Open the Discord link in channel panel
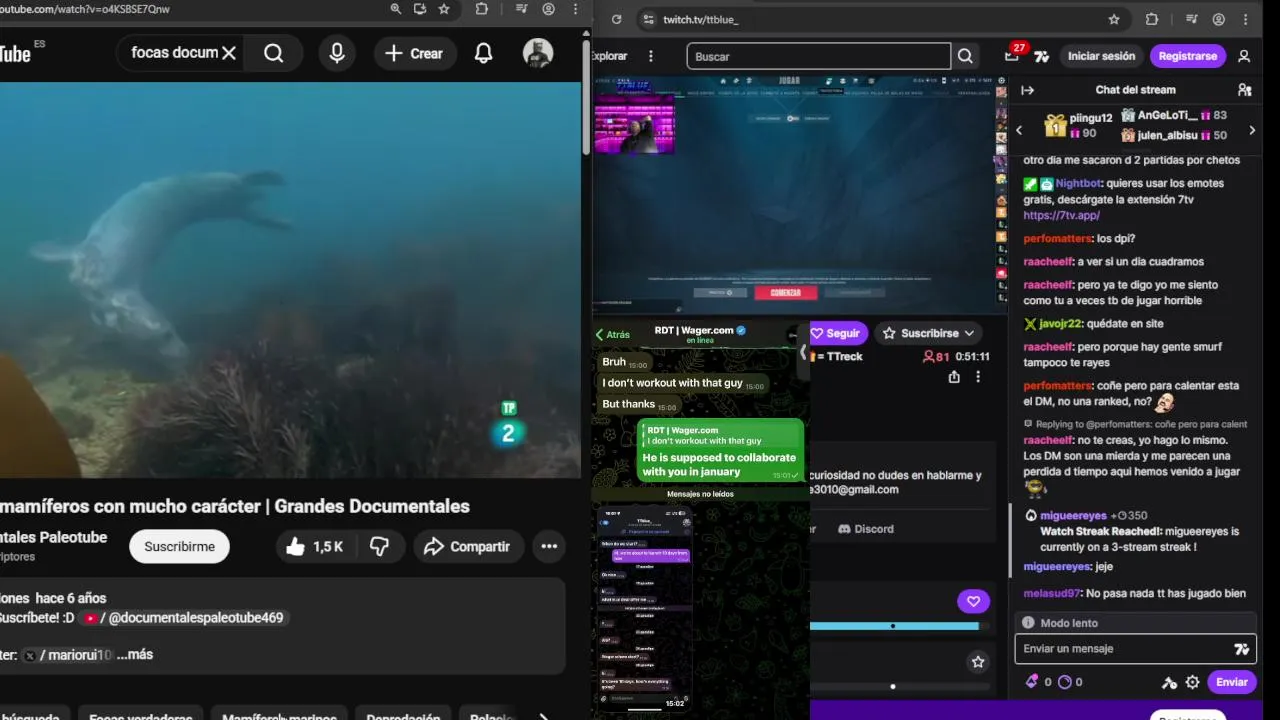This screenshot has width=1280, height=720. [x=866, y=529]
